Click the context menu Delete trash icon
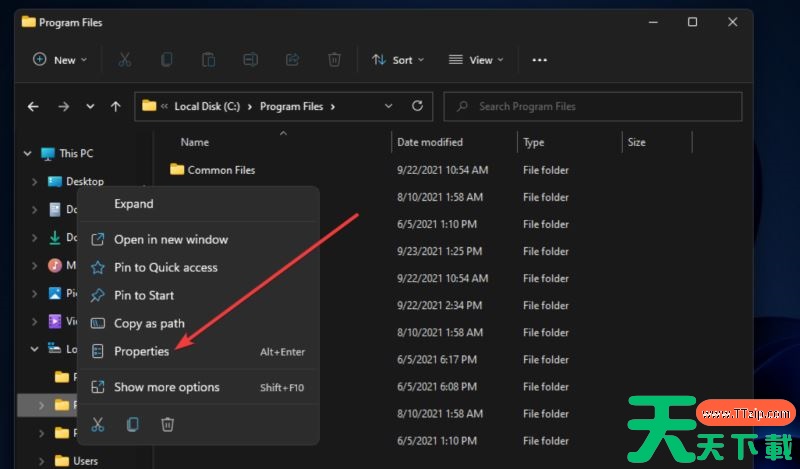Image resolution: width=800 pixels, height=469 pixels. [167, 424]
